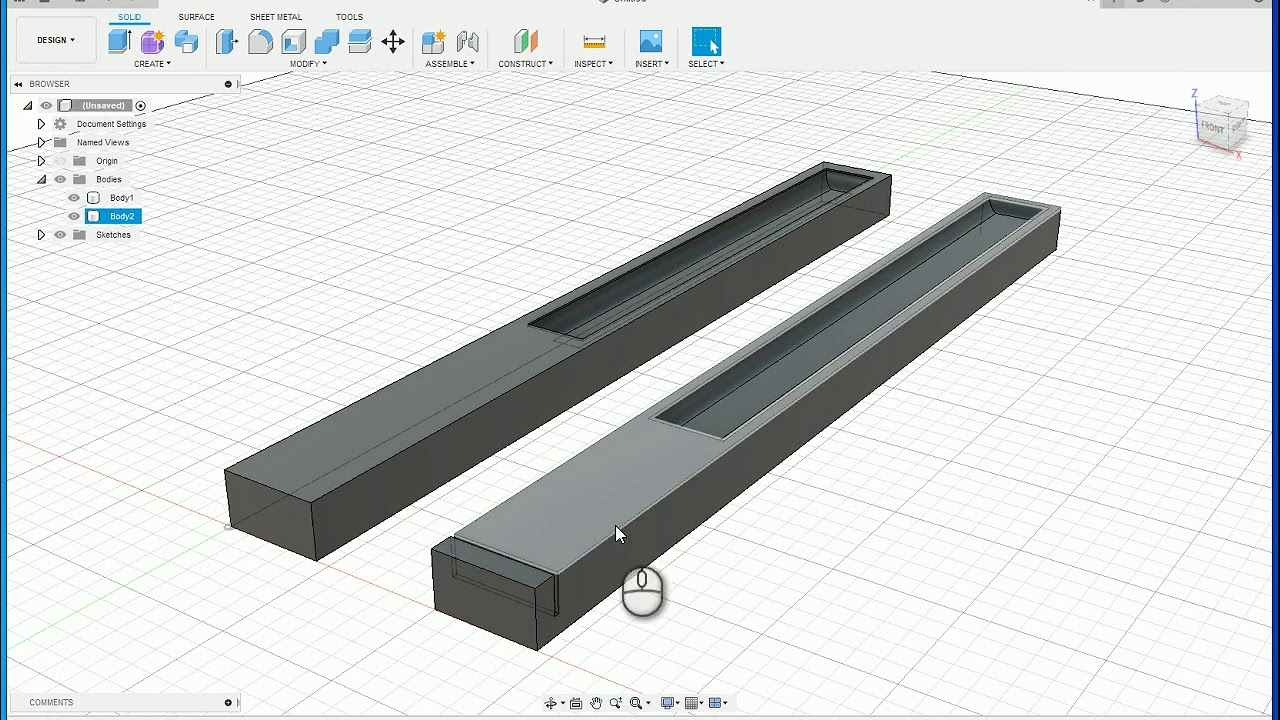This screenshot has height=720, width=1280.
Task: Activate the Move/Copy tool
Action: pos(393,41)
